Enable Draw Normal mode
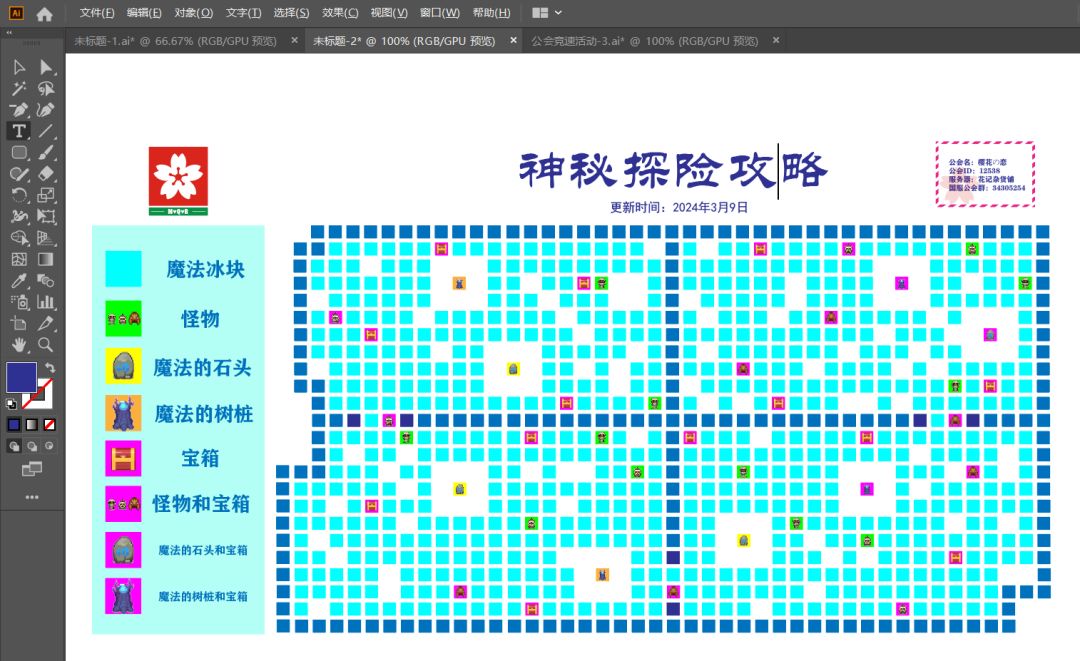Screen dimensions: 1080x661 pyautogui.click(x=14, y=446)
